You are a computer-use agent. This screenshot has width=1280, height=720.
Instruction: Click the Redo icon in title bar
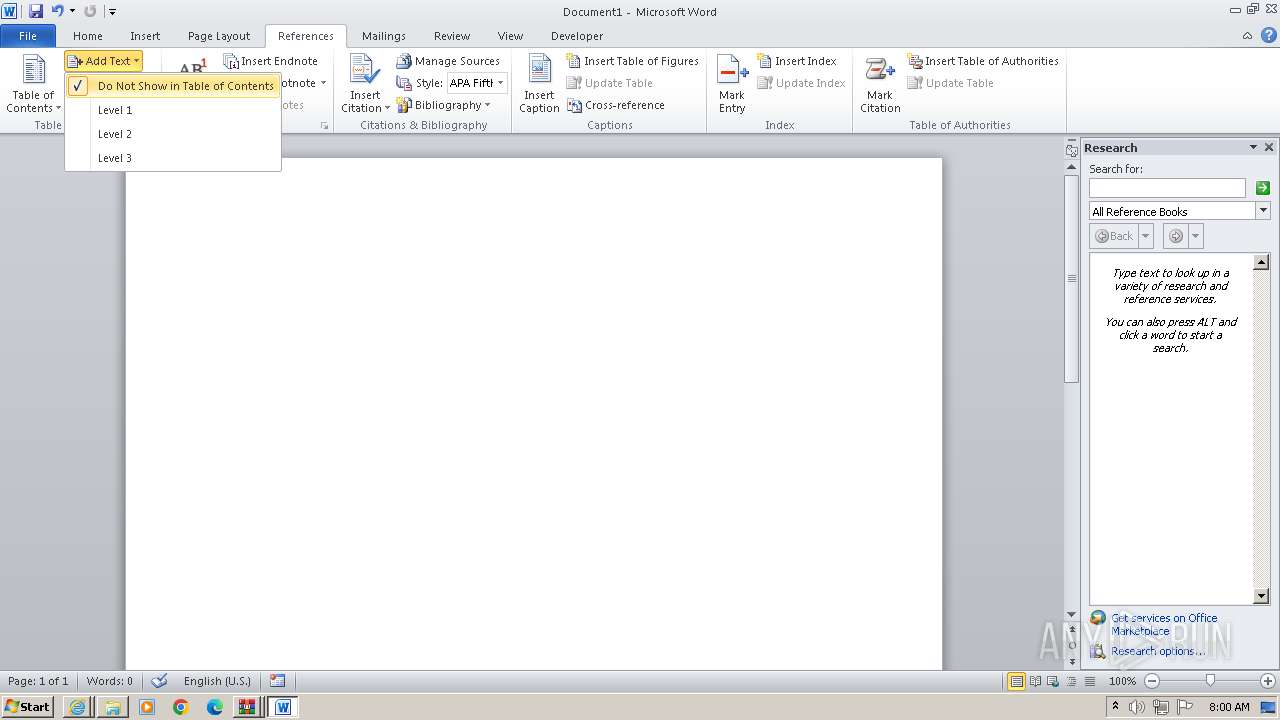pos(90,11)
